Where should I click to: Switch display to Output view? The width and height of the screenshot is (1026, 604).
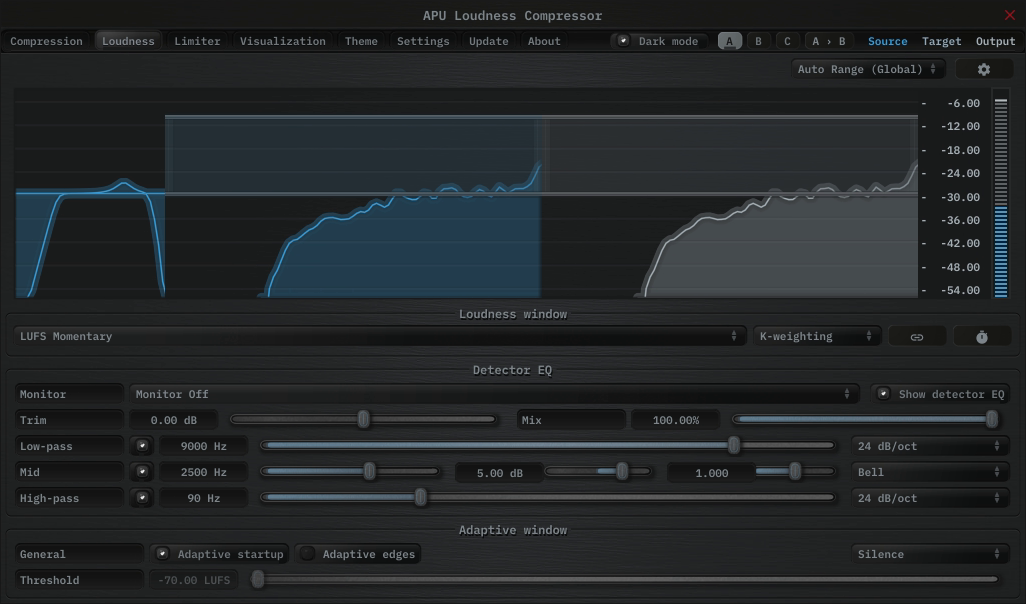[995, 41]
